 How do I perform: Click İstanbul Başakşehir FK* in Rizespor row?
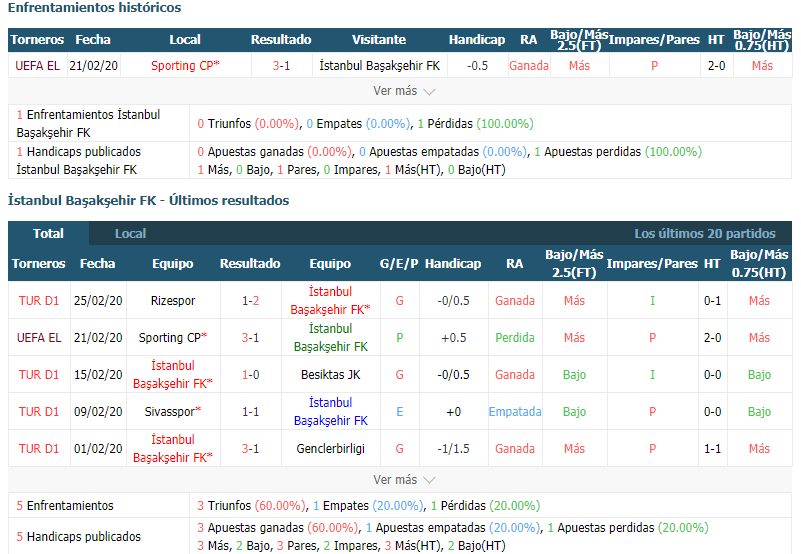pyautogui.click(x=331, y=301)
